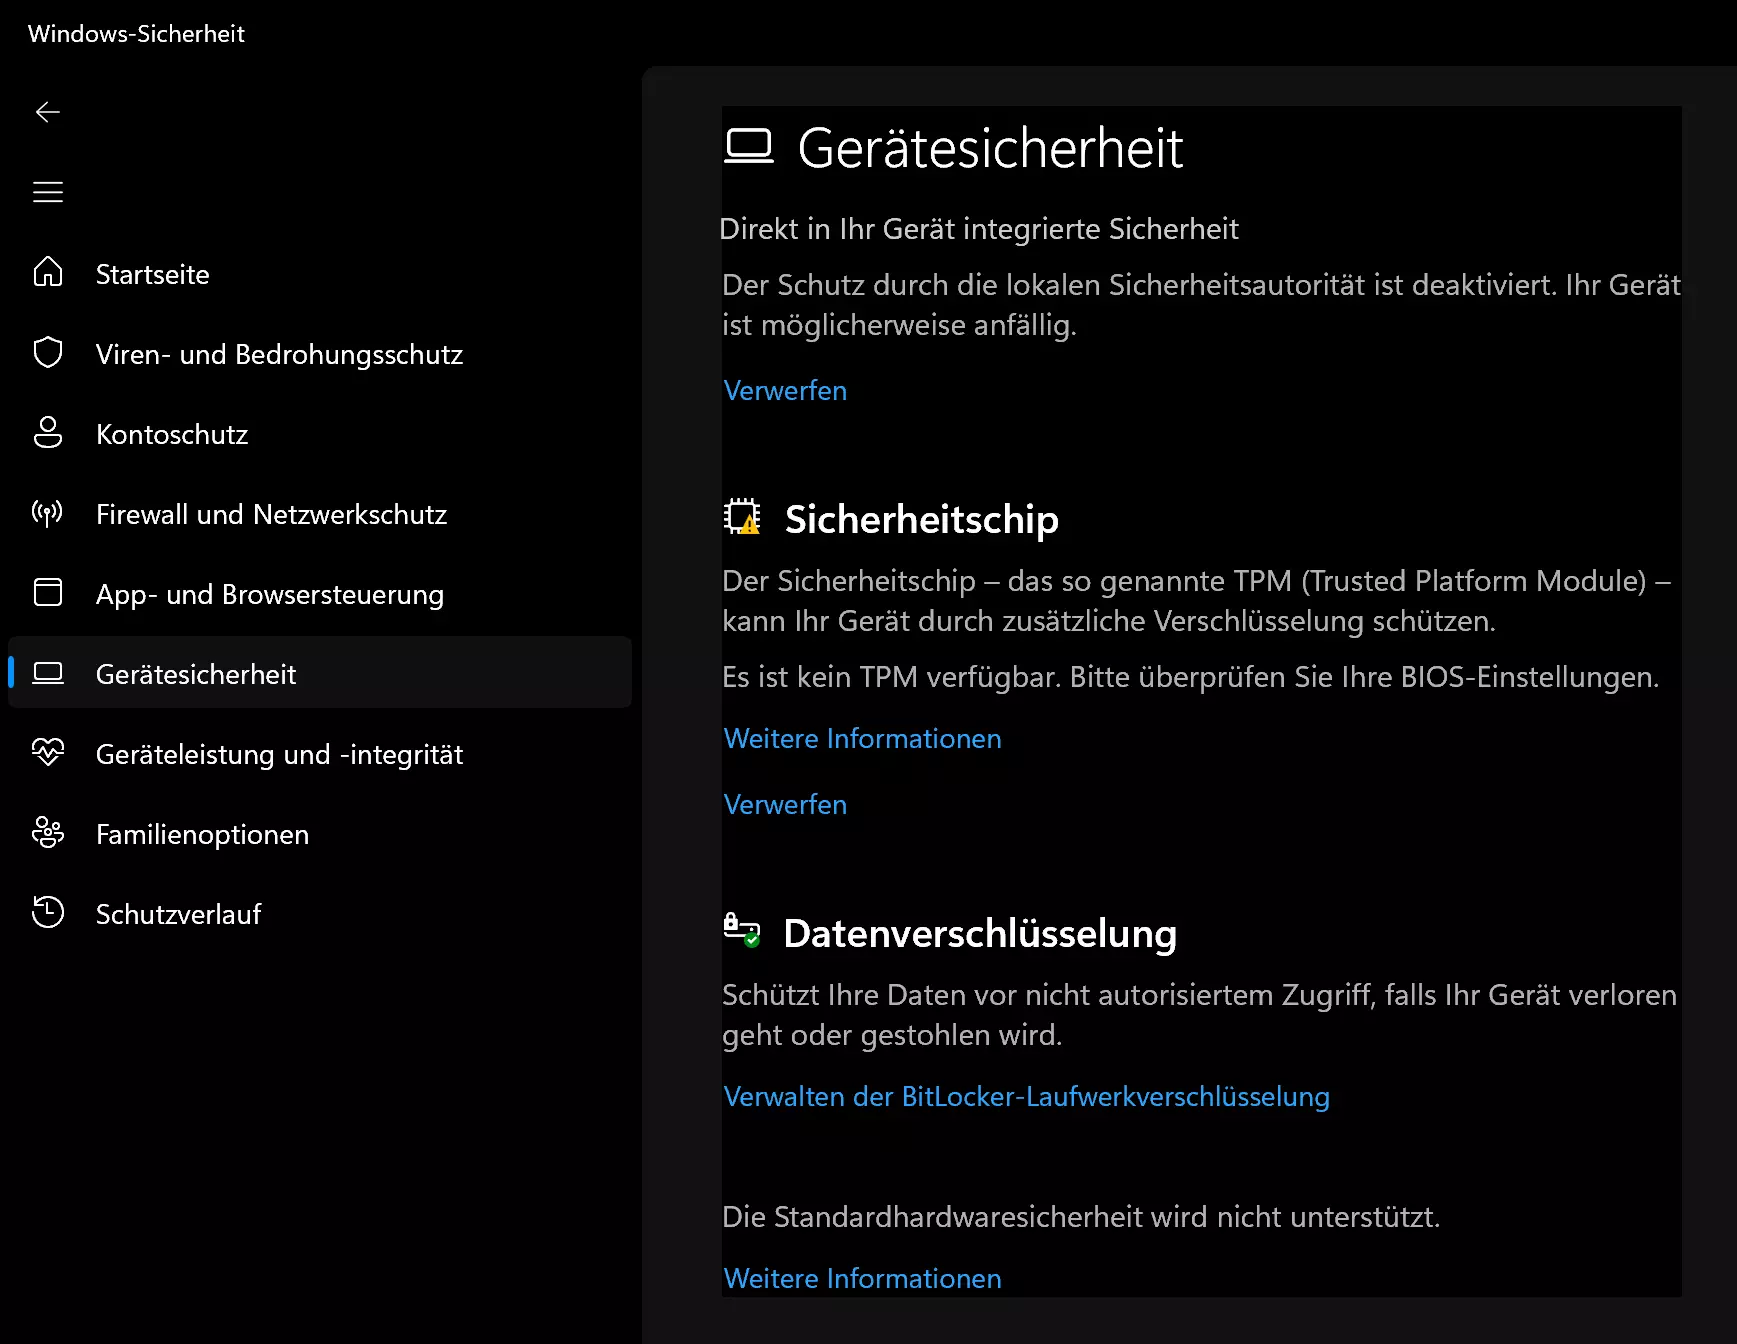
Task: Click the Startseite home icon
Action: 48,272
